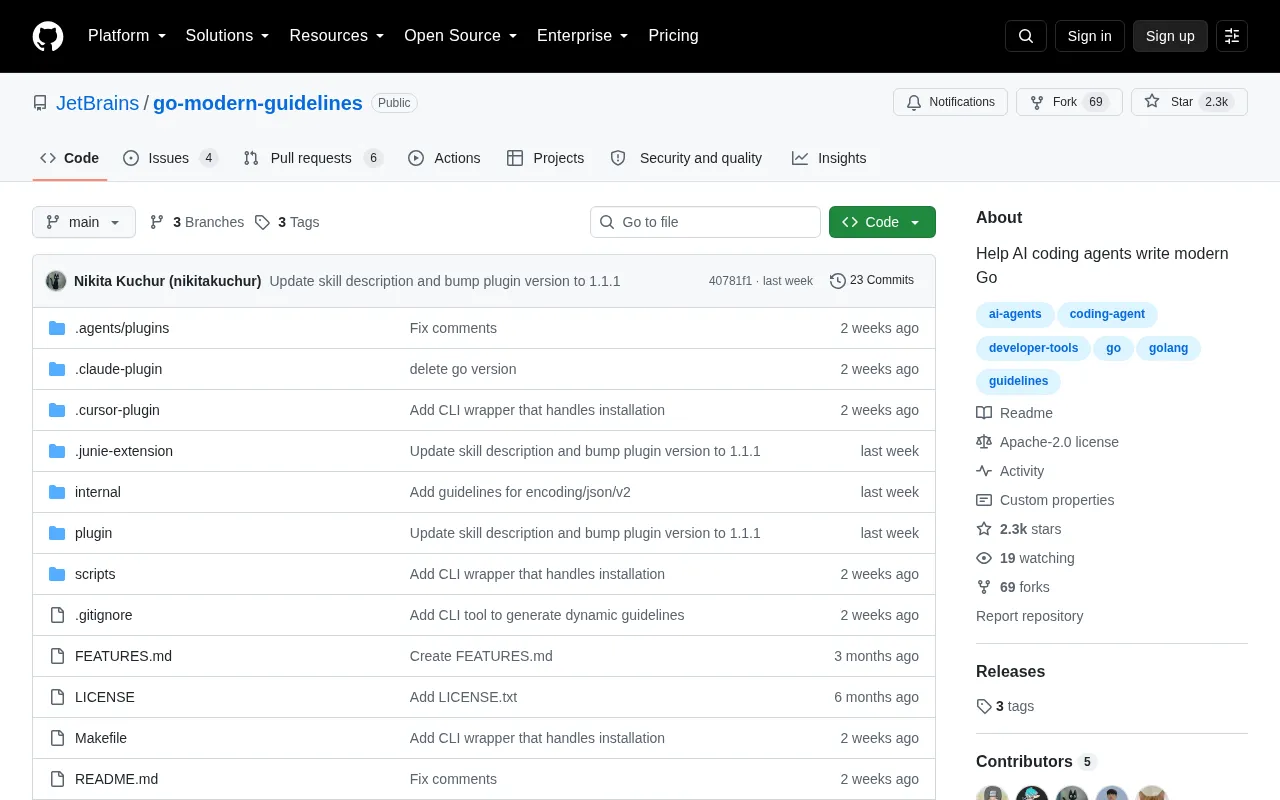The width and height of the screenshot is (1280, 800).
Task: Open the Custom properties link
Action: tap(1057, 500)
